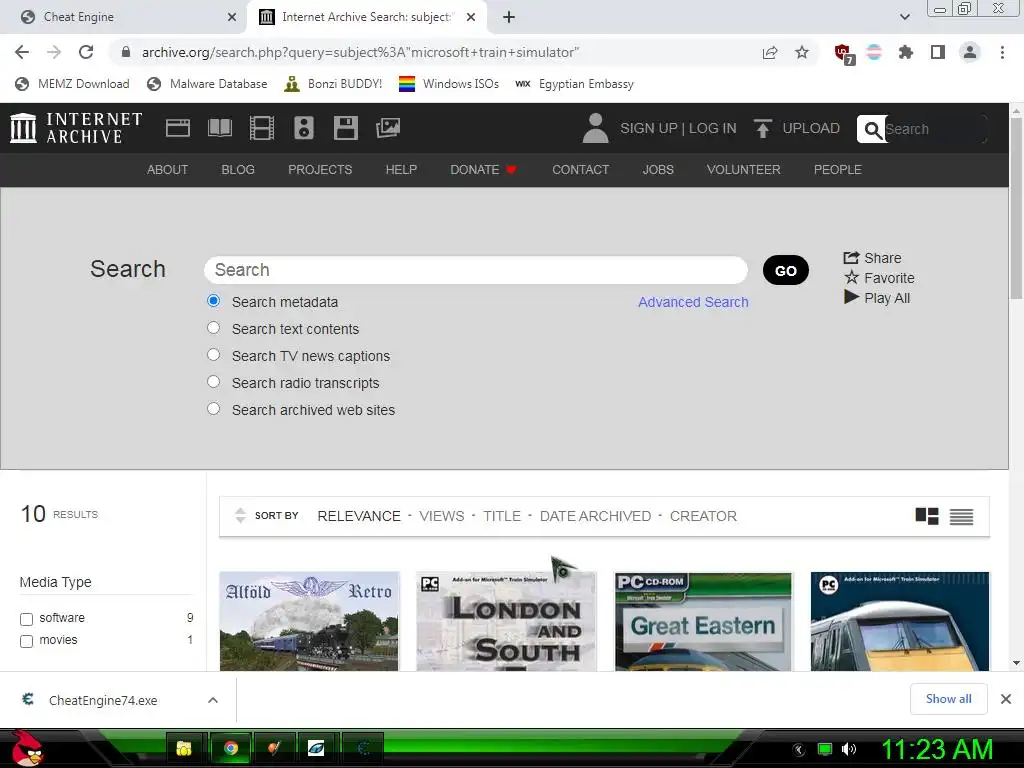The width and height of the screenshot is (1024, 768).
Task: Select Search text contents option
Action: [214, 328]
